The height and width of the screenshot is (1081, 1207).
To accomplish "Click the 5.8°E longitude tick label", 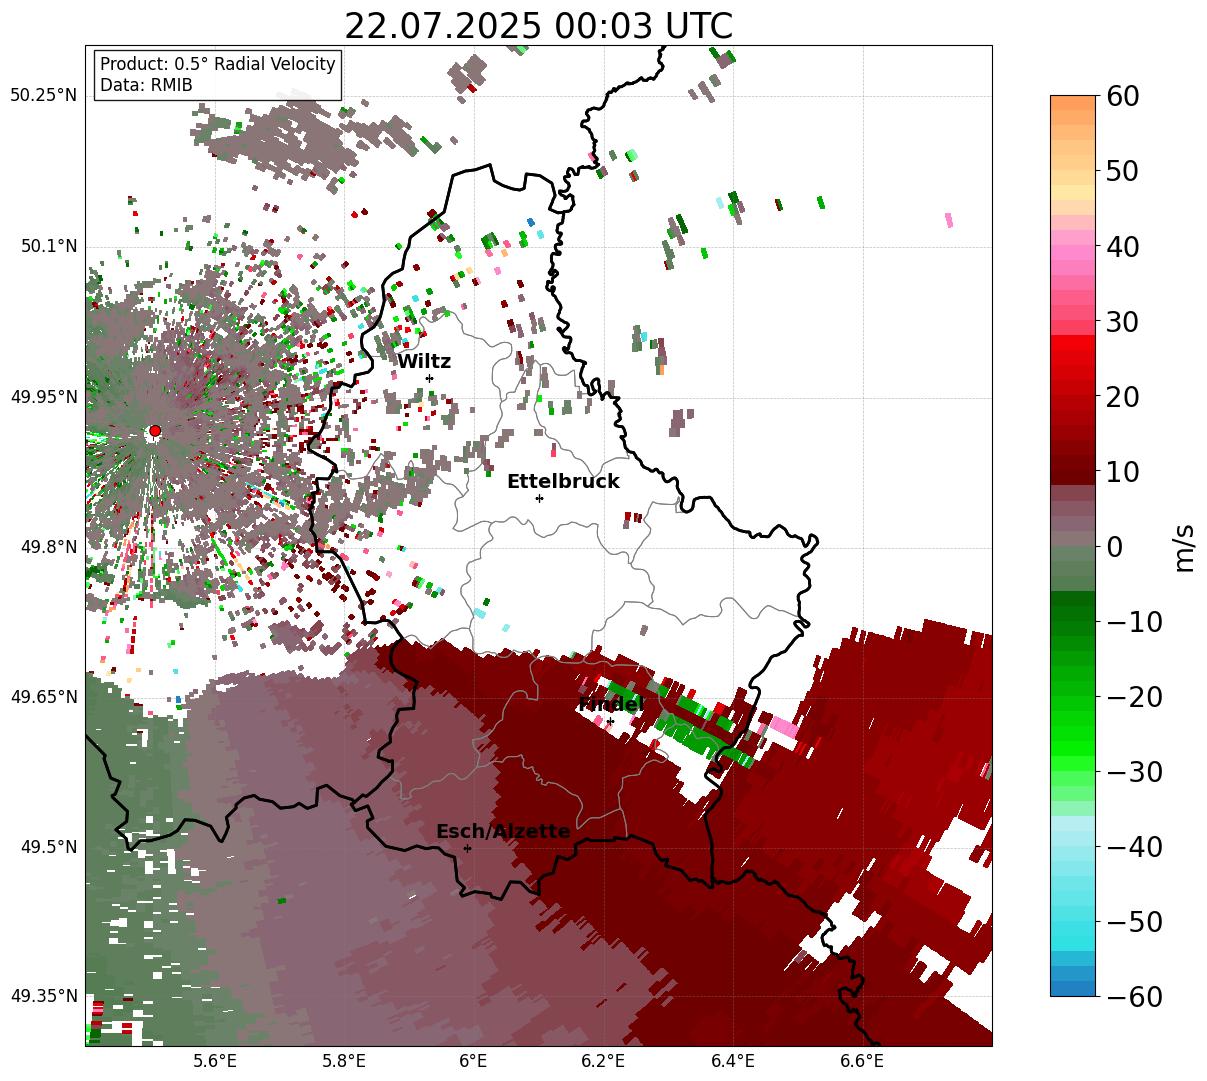I will 344,1061.
